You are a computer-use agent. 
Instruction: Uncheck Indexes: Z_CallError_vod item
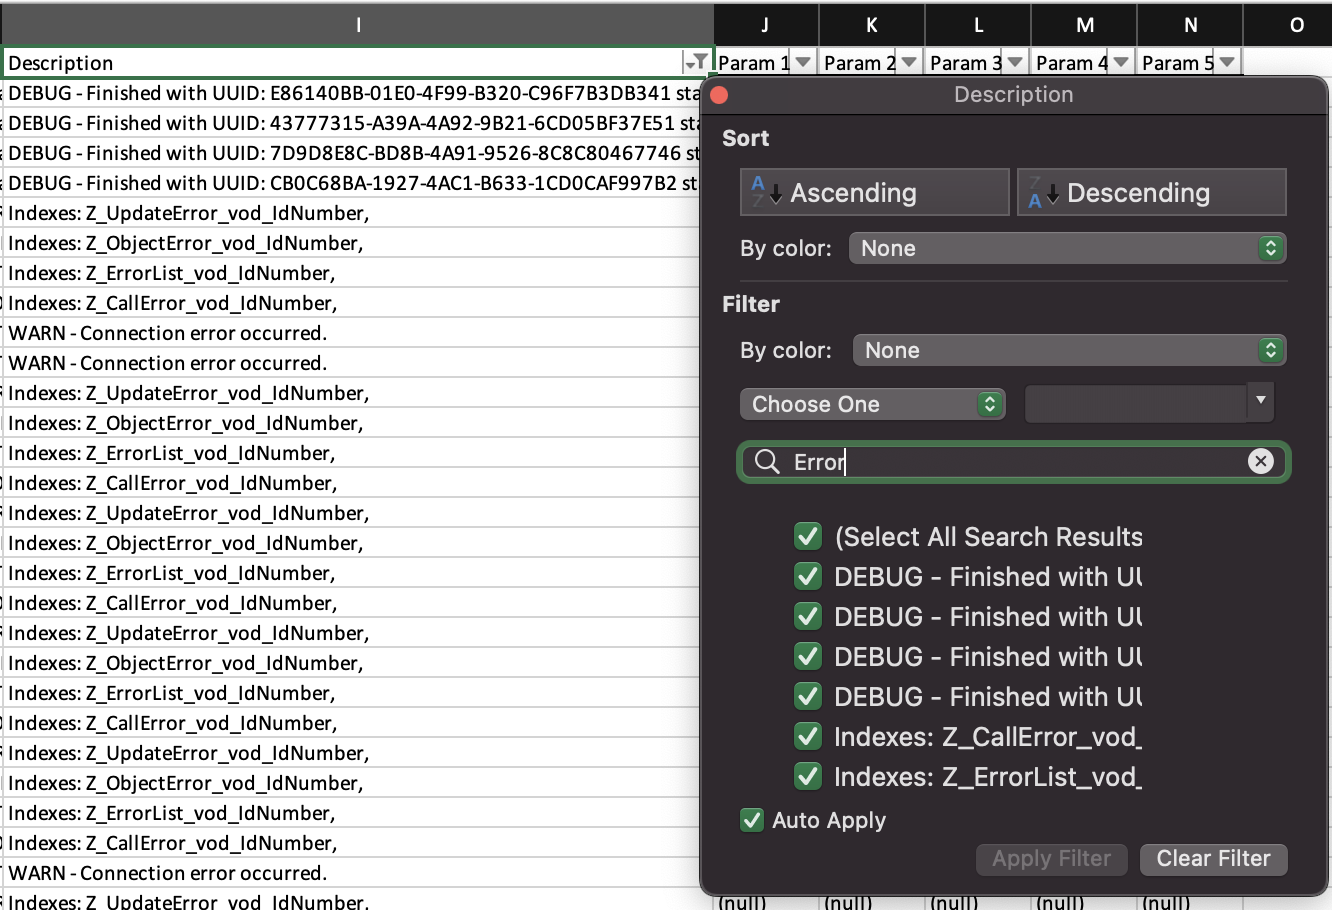808,737
